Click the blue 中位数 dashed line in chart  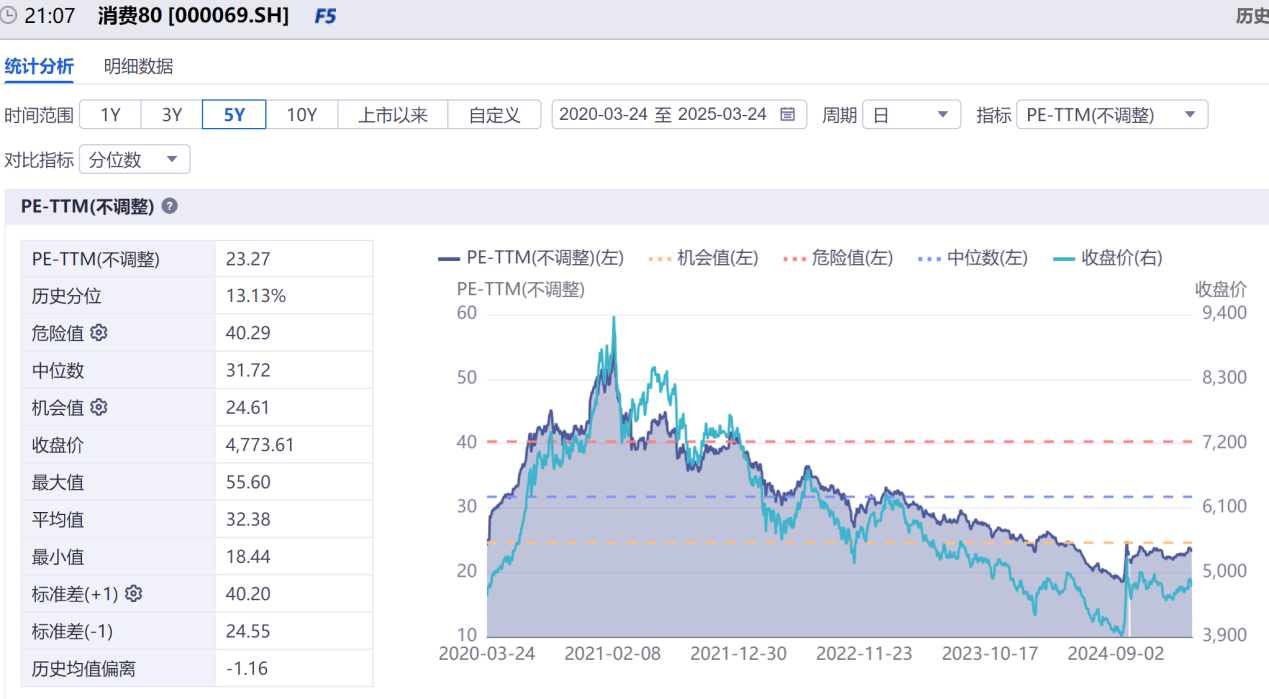click(840, 497)
